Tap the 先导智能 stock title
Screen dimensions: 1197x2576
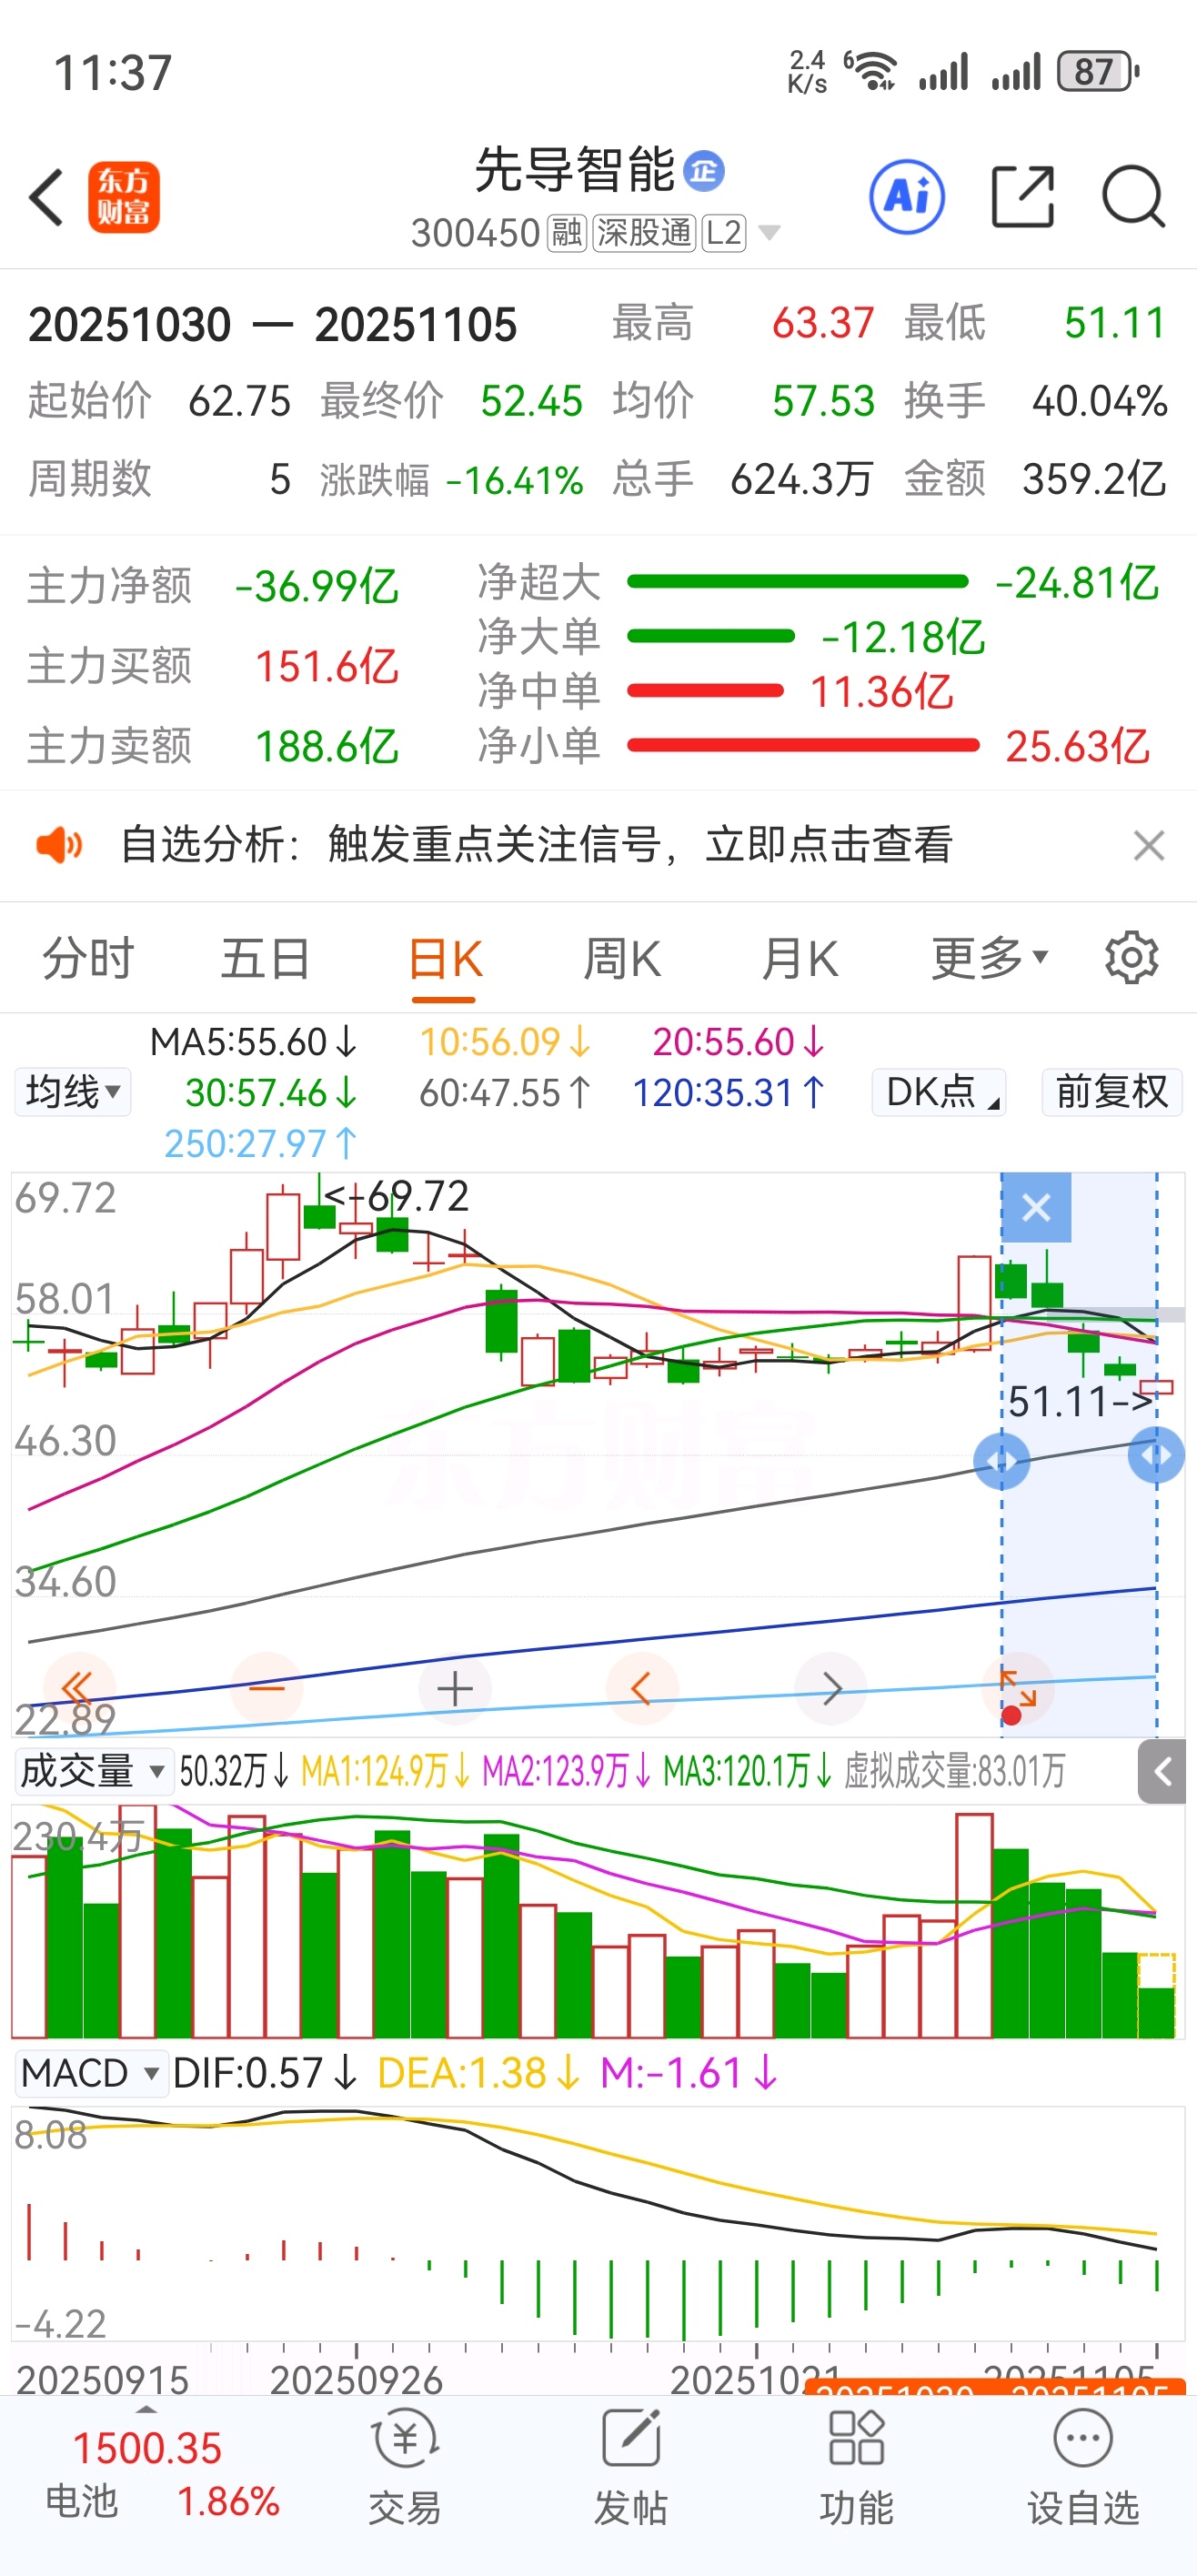pyautogui.click(x=574, y=170)
